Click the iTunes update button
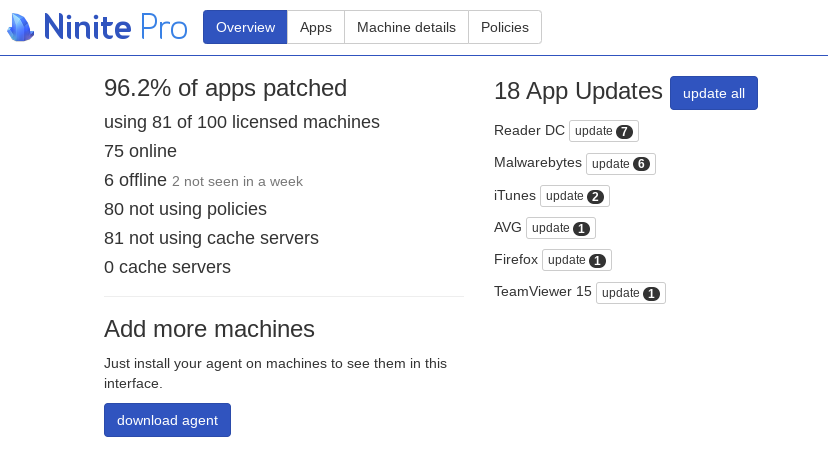828x459 pixels. [575, 196]
